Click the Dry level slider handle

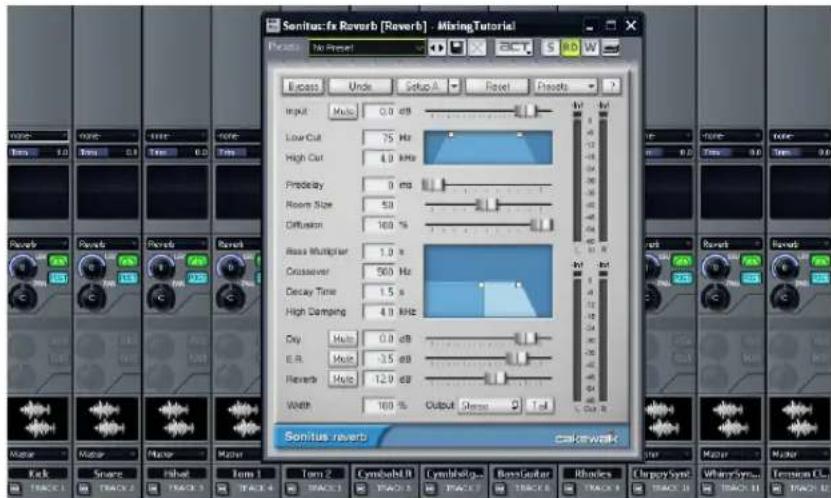526,338
